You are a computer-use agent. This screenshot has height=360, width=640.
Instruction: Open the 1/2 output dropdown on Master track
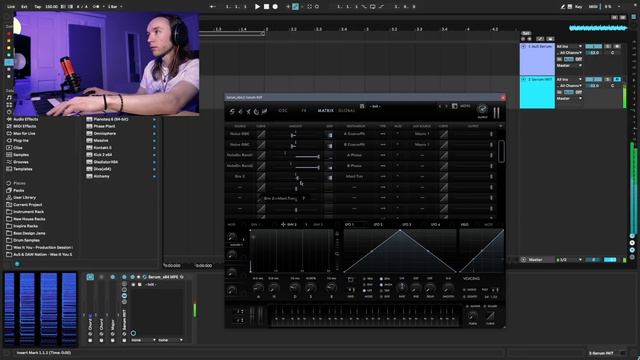(569, 260)
